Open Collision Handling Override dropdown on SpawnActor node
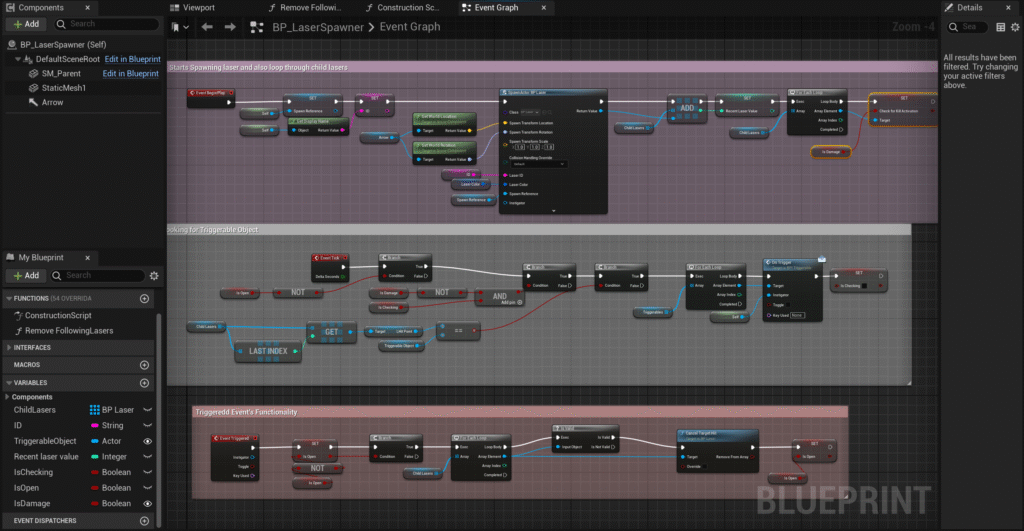 coord(538,164)
